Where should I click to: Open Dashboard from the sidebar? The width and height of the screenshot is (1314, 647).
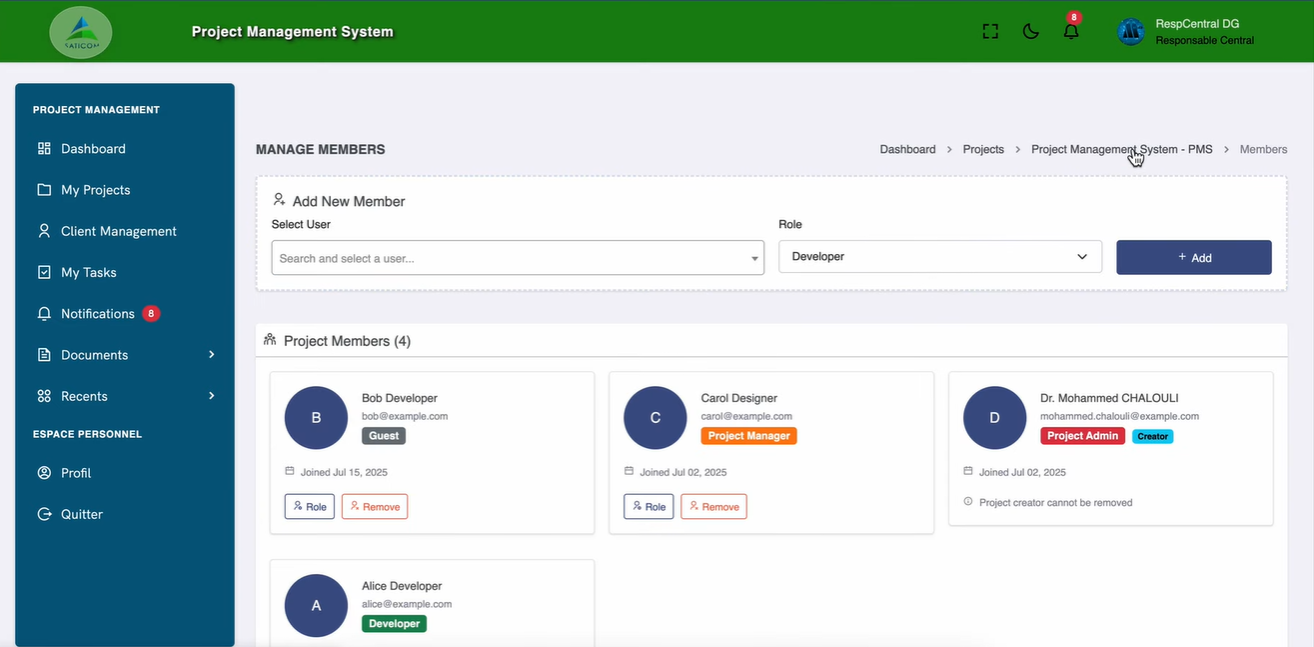point(93,149)
